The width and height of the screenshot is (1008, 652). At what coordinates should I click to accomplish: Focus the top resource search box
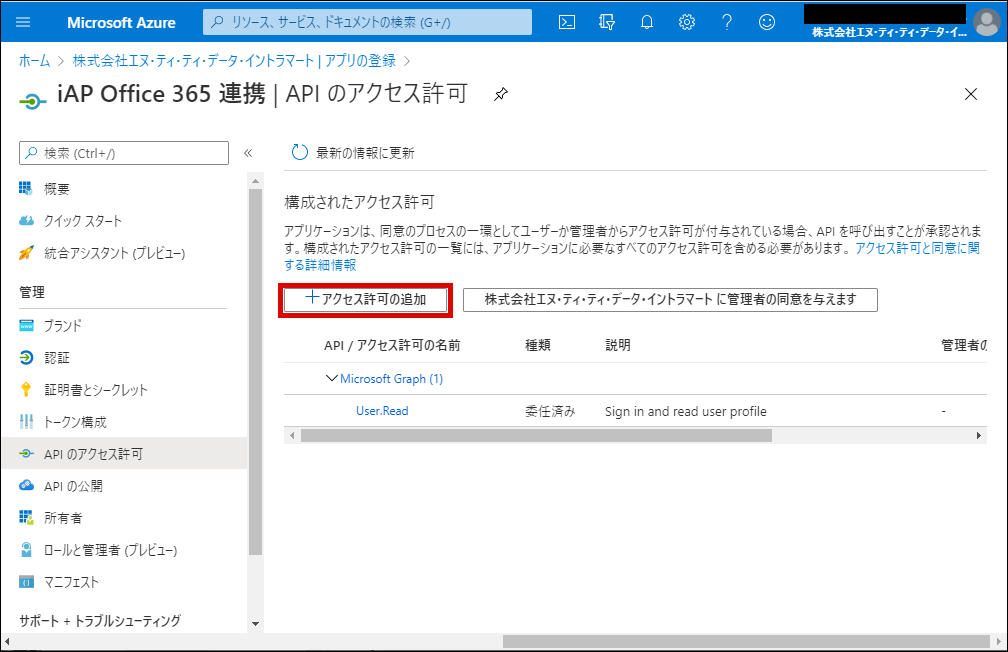(x=367, y=22)
